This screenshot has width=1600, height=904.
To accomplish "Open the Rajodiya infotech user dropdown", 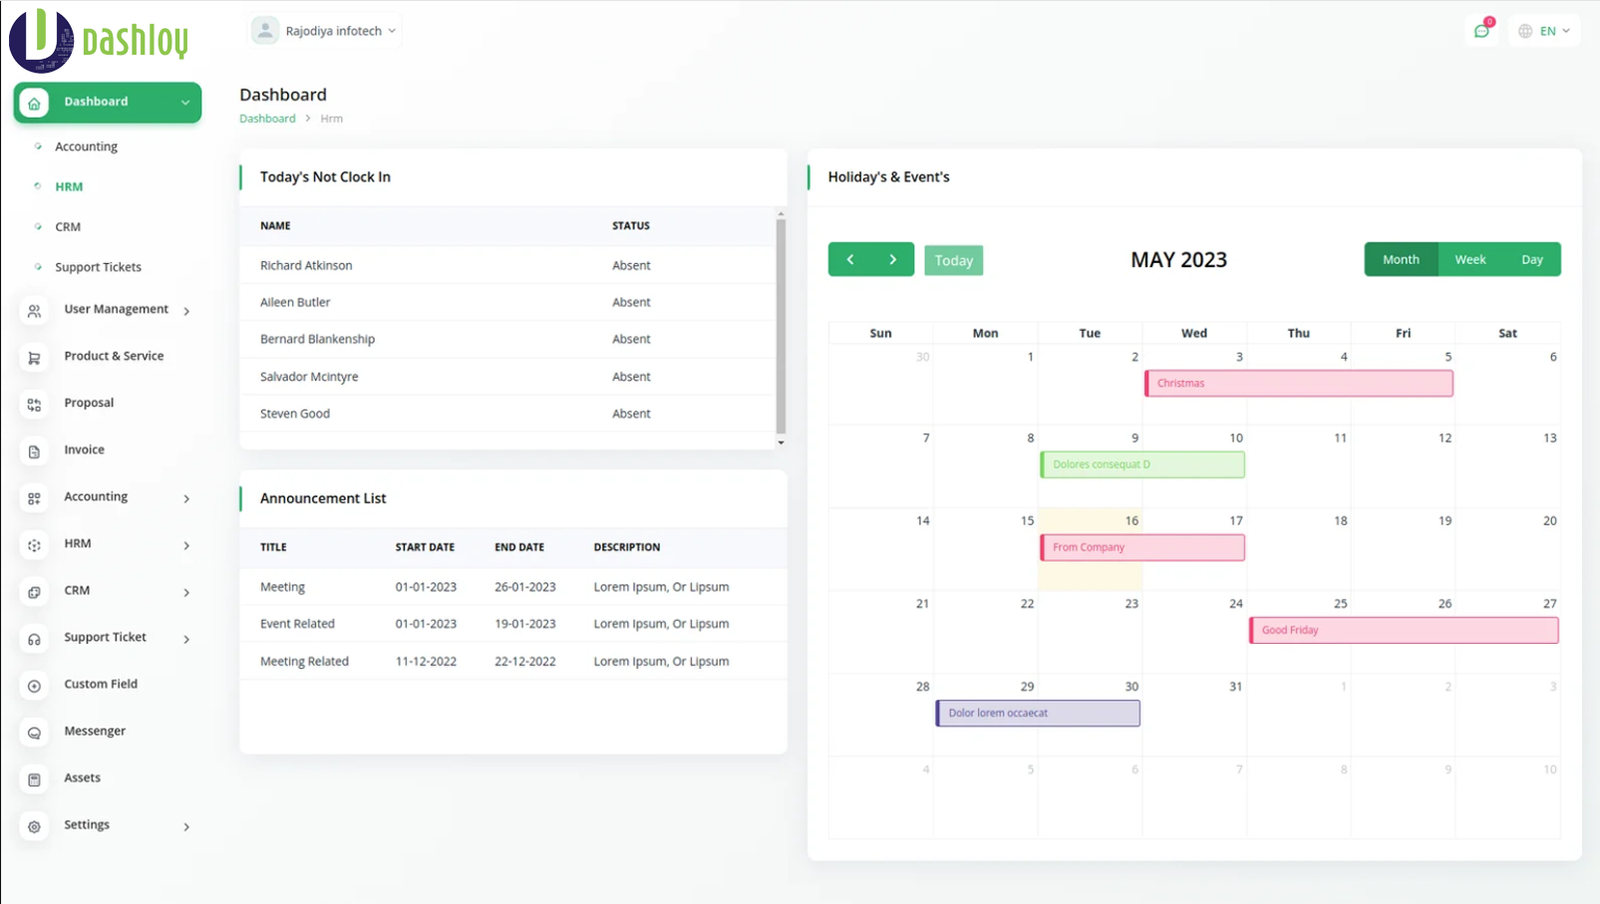I will 324,31.
